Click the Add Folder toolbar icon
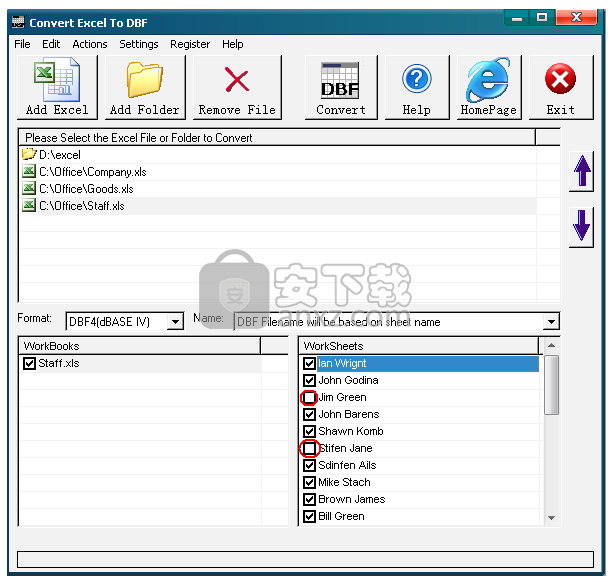This screenshot has height=582, width=614. pos(145,87)
